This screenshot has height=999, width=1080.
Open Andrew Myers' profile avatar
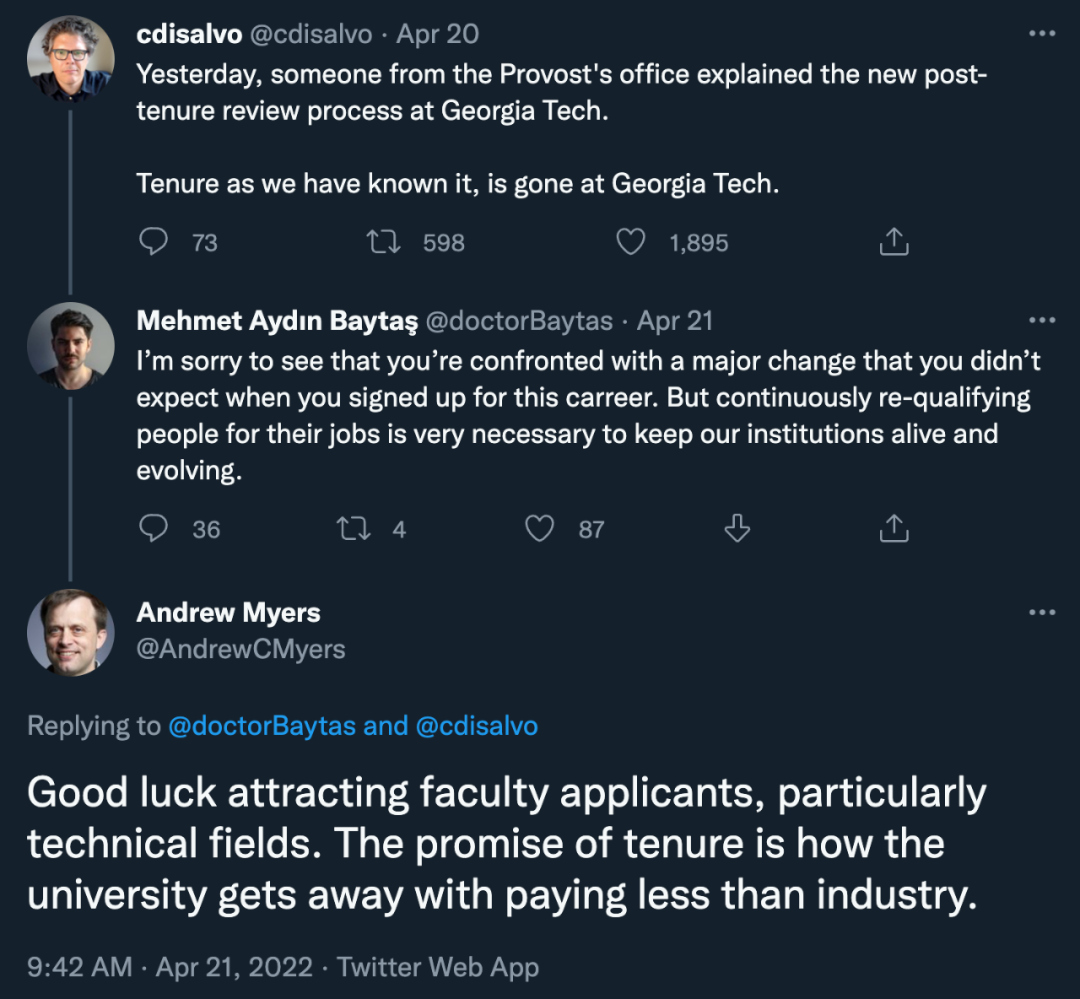[x=69, y=632]
